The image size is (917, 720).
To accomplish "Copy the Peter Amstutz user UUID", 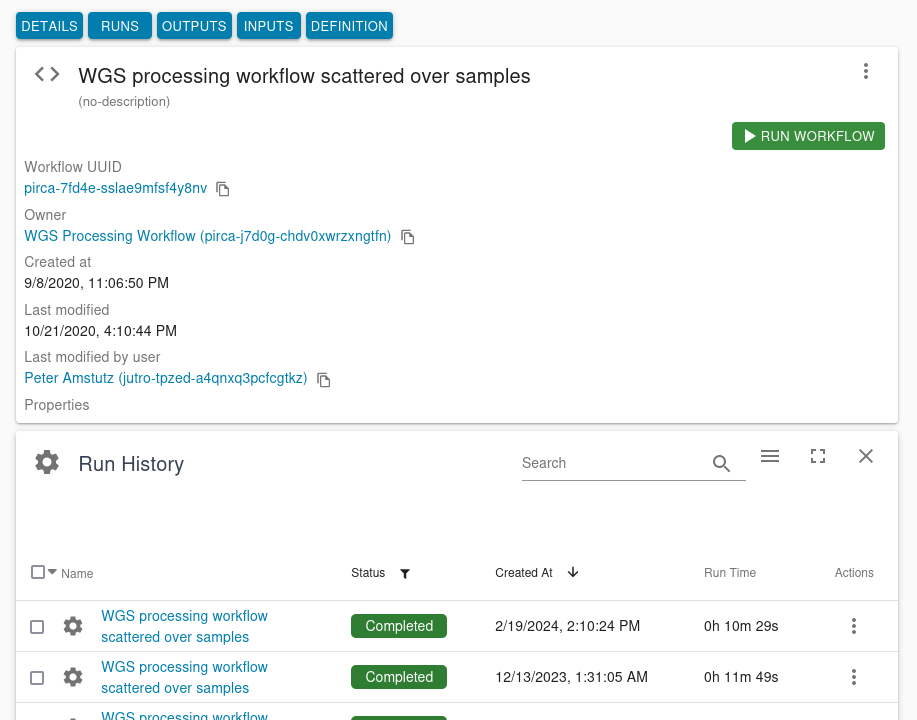I will (323, 380).
